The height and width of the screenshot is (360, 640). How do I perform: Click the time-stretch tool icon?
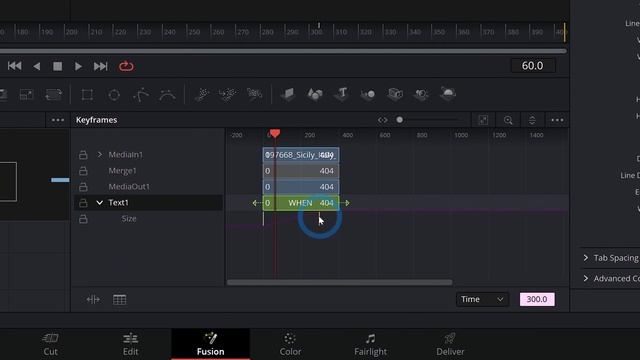pos(93,300)
